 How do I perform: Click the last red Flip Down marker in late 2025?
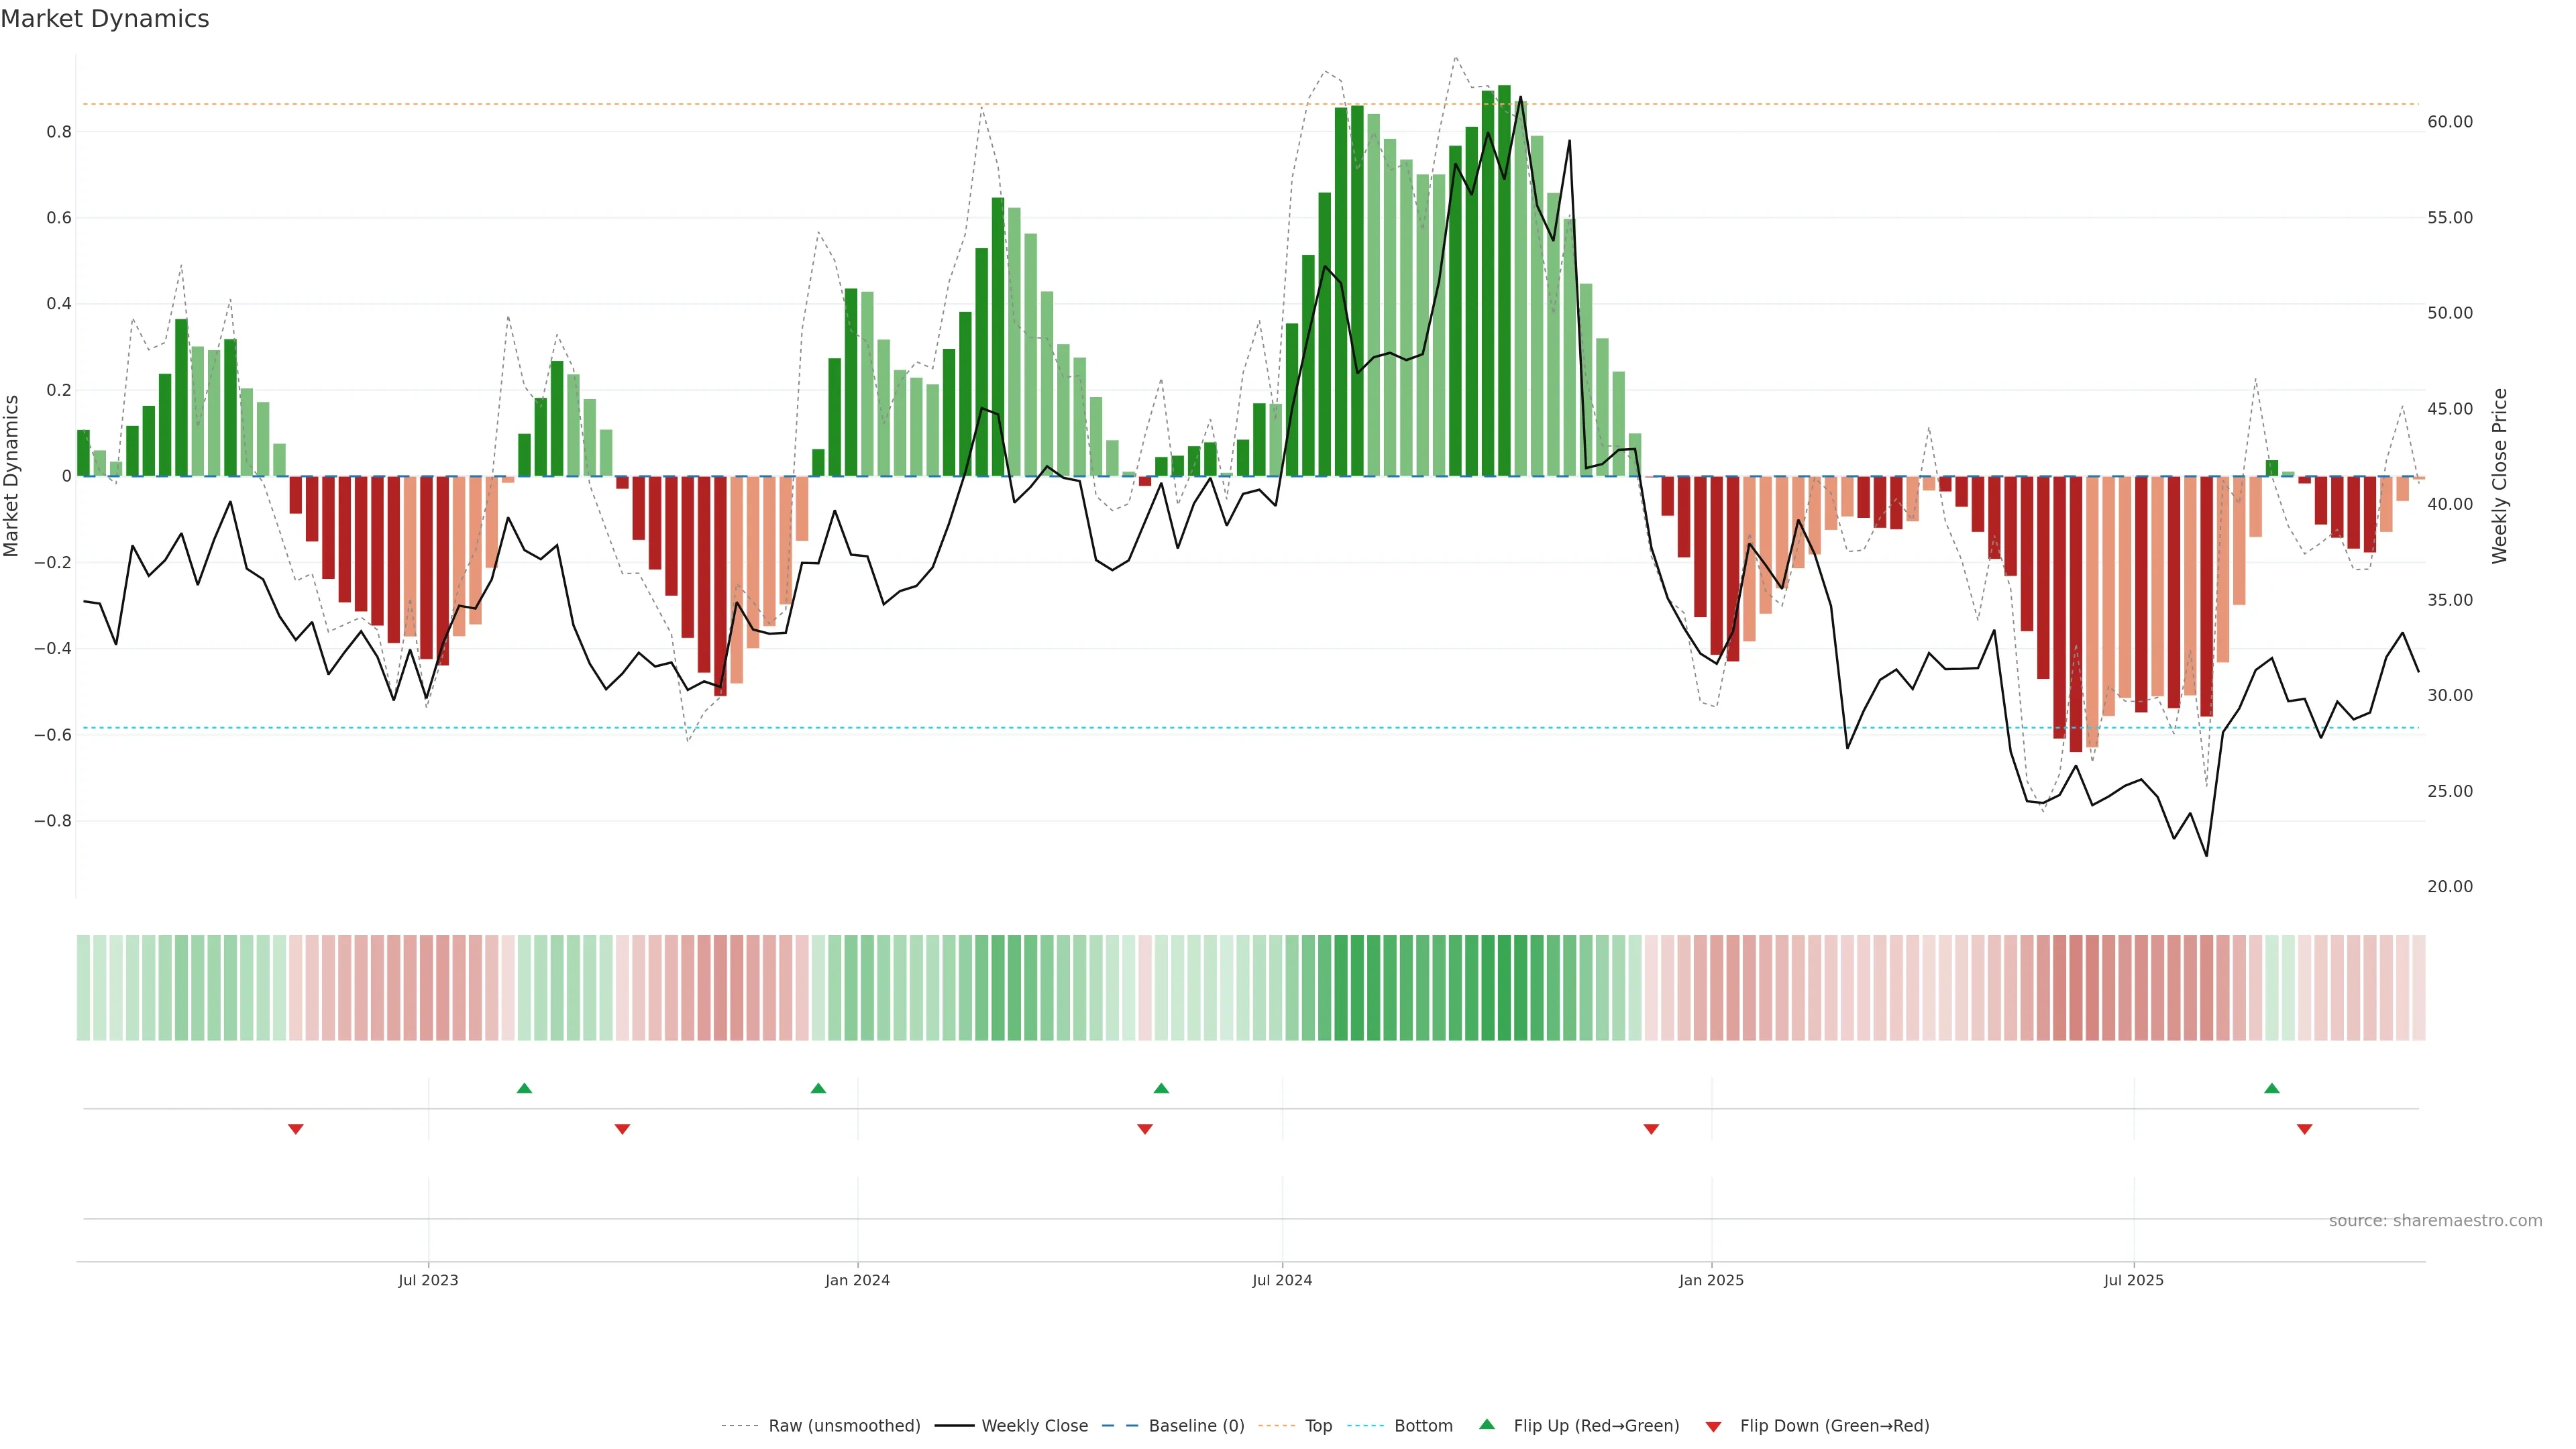click(2305, 1129)
